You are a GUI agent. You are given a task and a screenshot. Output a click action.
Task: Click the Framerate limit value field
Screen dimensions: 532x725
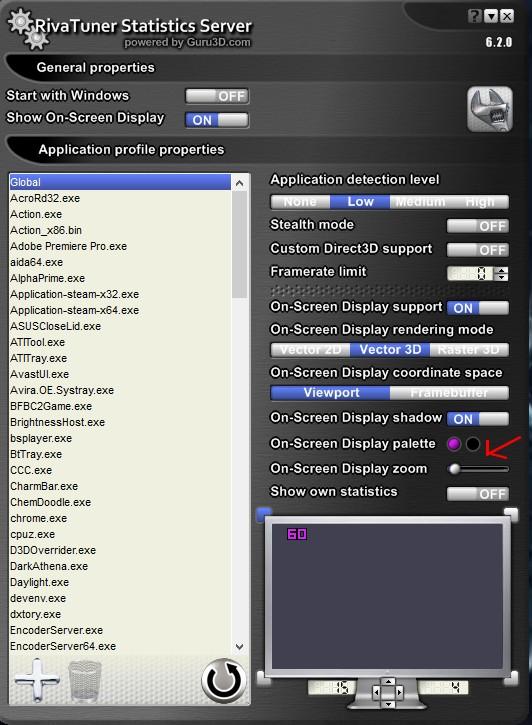[x=471, y=274]
